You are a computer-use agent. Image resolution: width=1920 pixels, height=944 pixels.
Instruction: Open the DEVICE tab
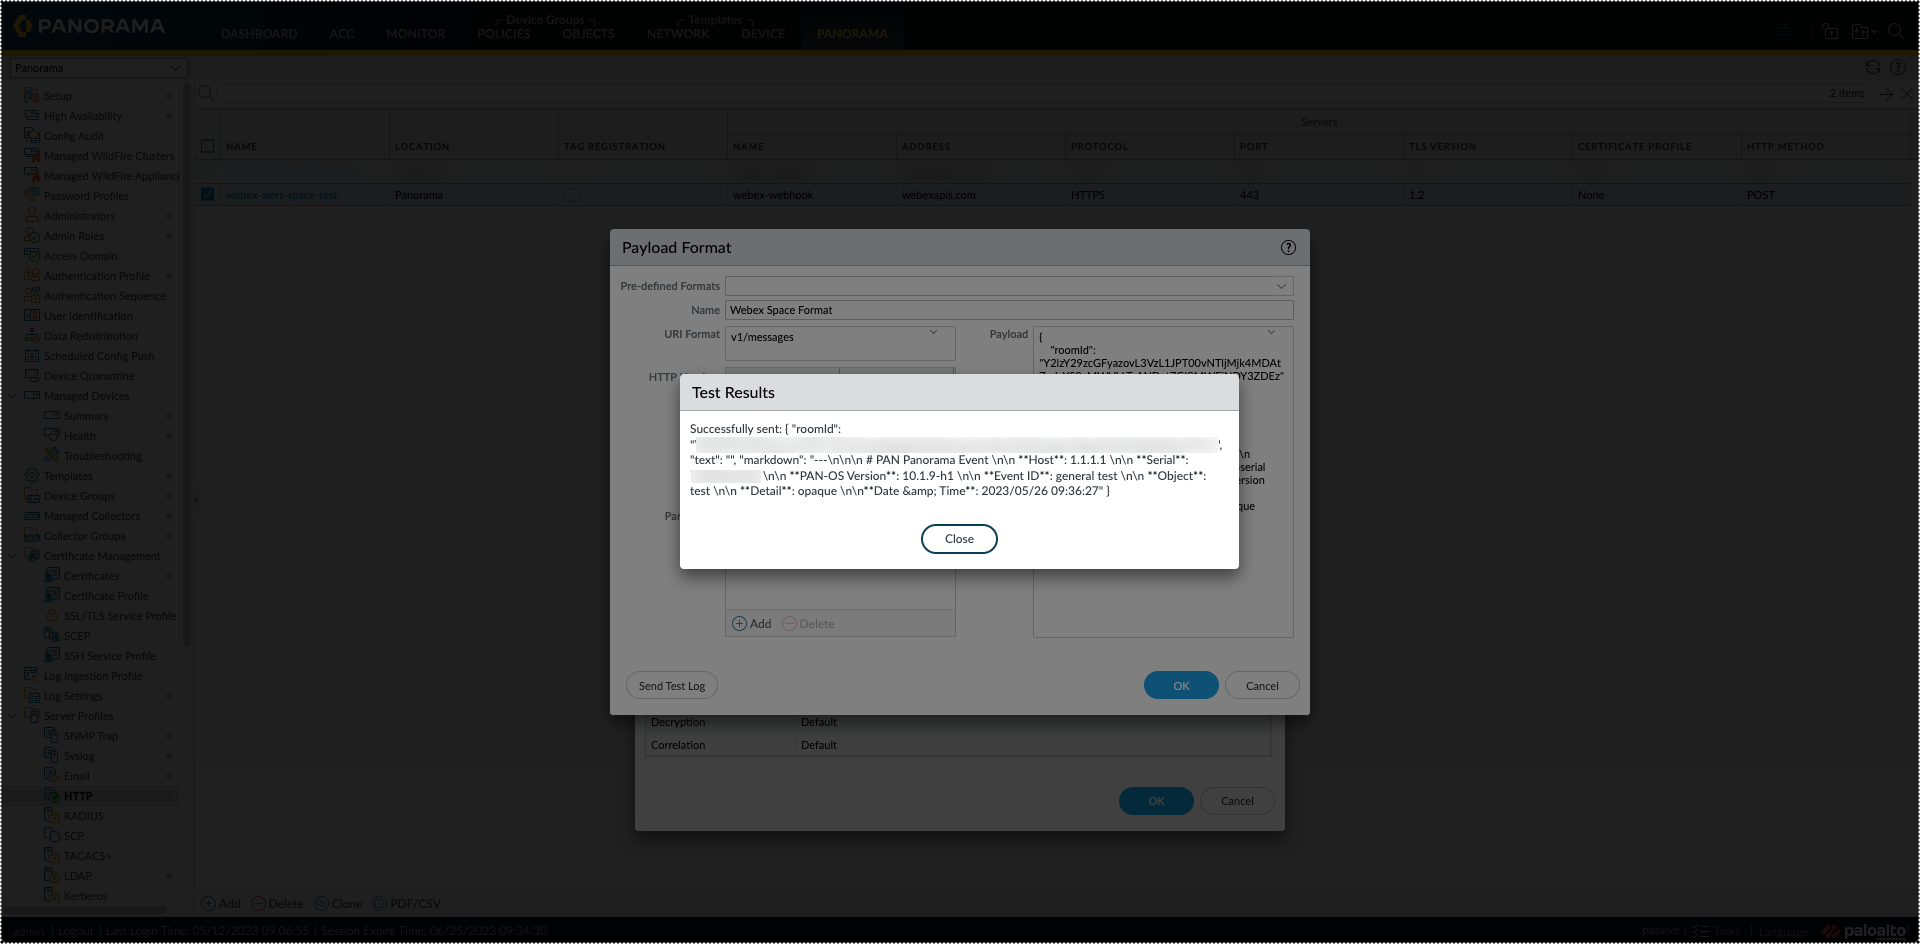point(763,34)
